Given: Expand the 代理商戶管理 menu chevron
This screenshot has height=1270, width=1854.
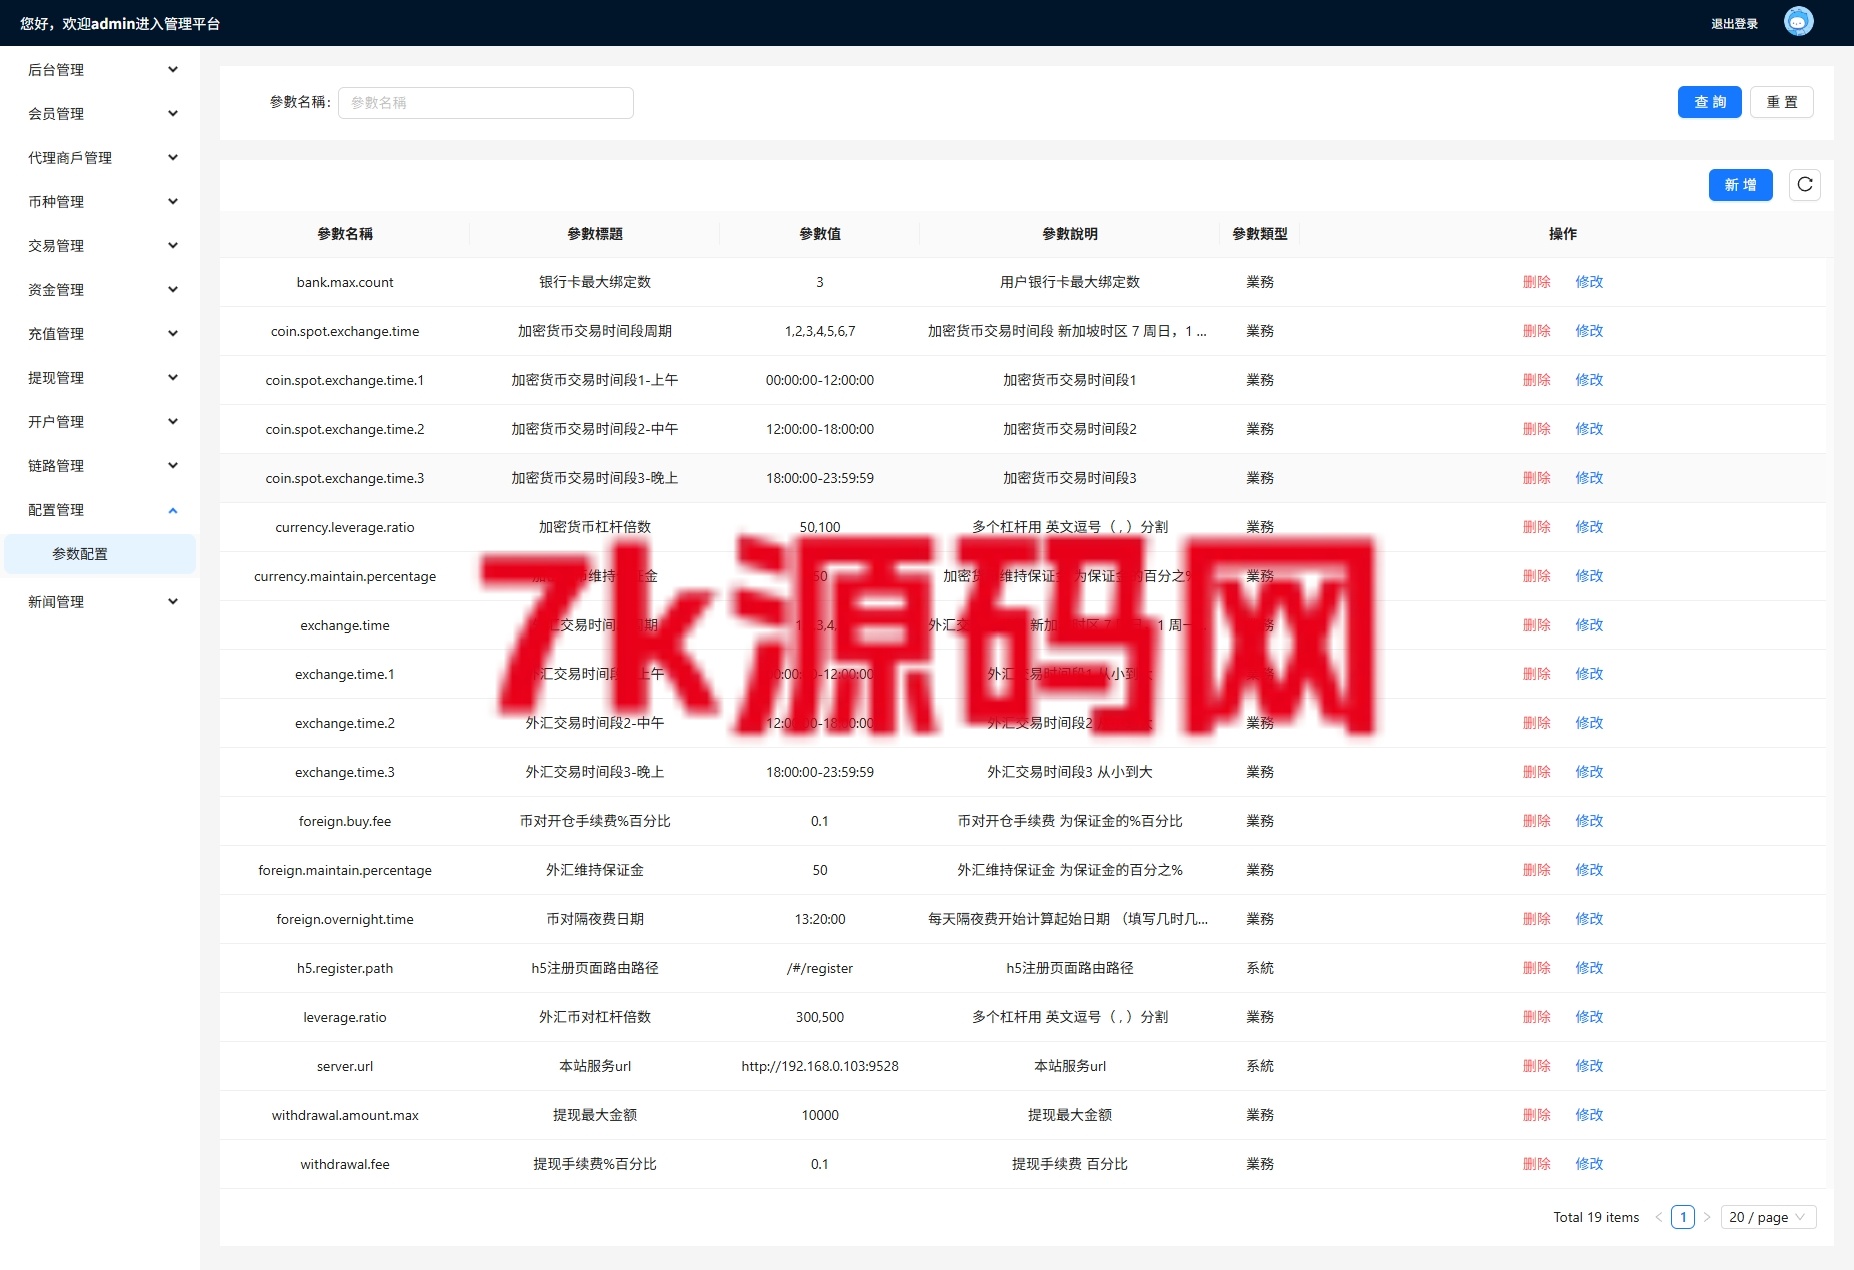Looking at the screenshot, I should click(173, 157).
